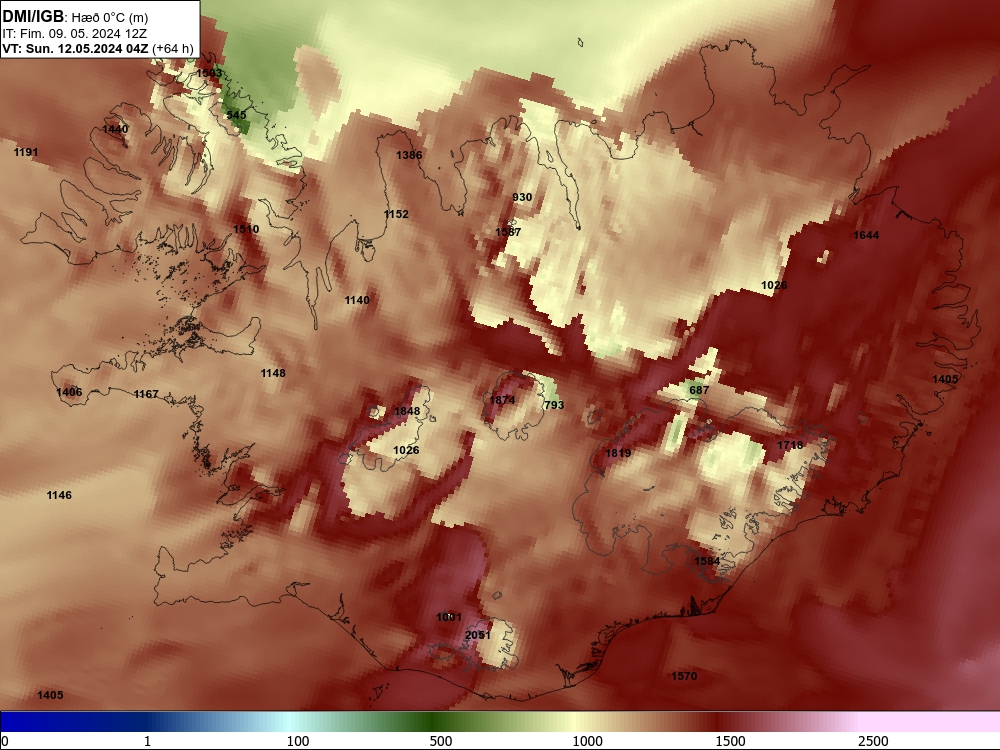Click the 1874 value on Hofsjökull
The height and width of the screenshot is (750, 1000).
click(502, 400)
